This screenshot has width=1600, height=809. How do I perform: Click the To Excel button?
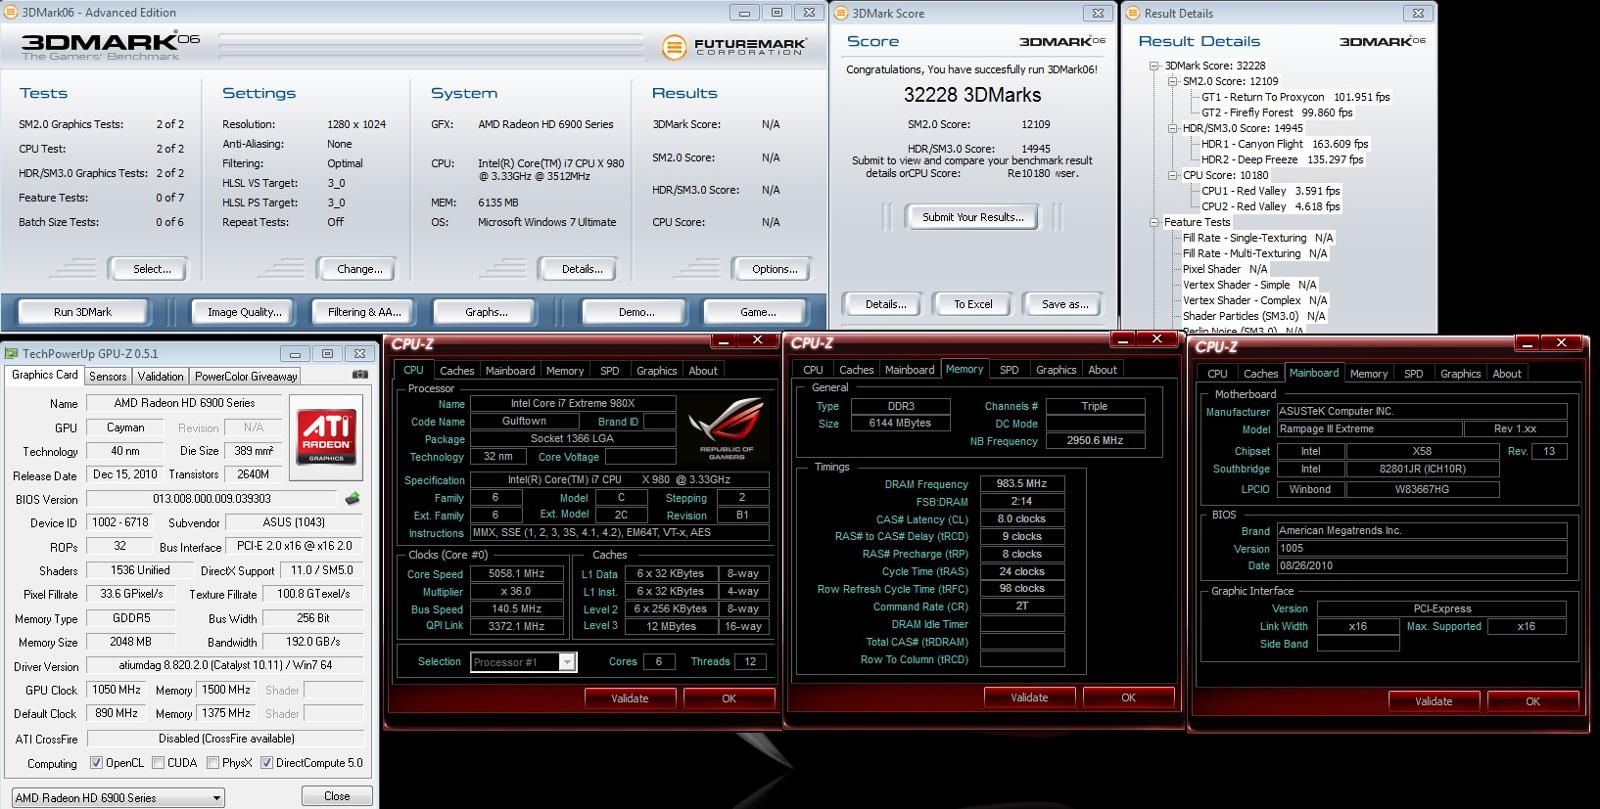click(973, 304)
